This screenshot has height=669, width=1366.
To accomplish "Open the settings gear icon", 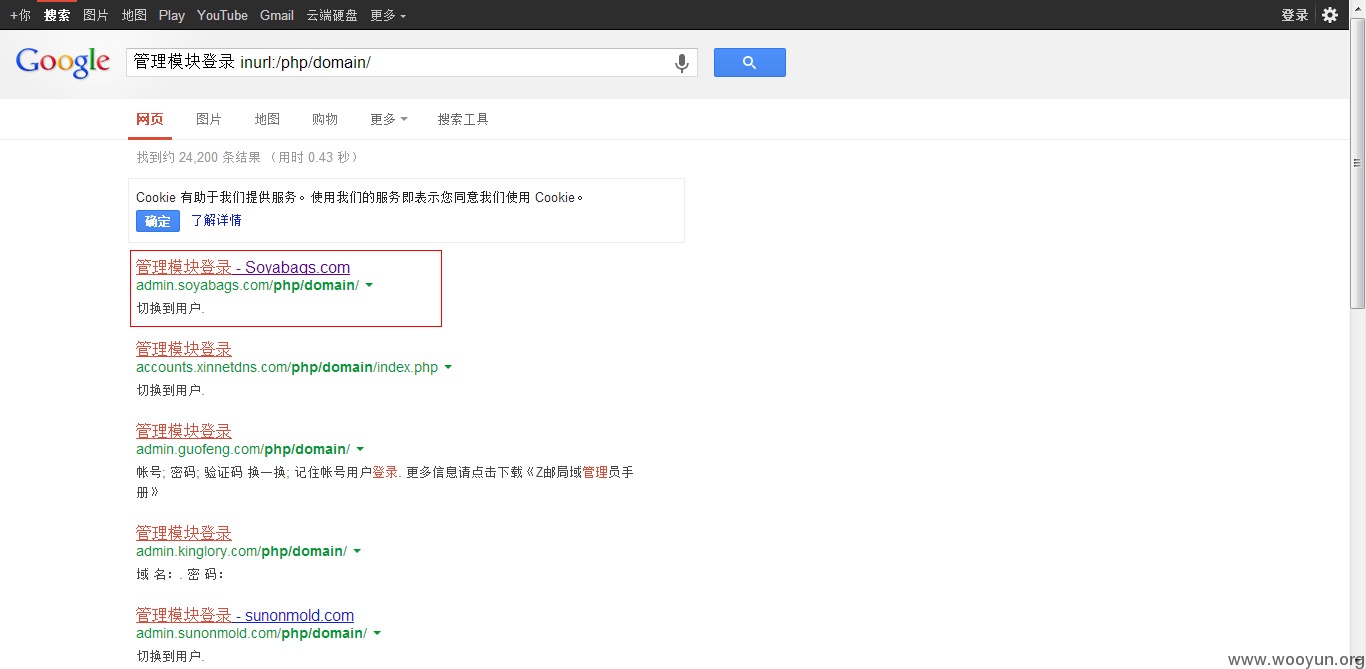I will 1330,15.
